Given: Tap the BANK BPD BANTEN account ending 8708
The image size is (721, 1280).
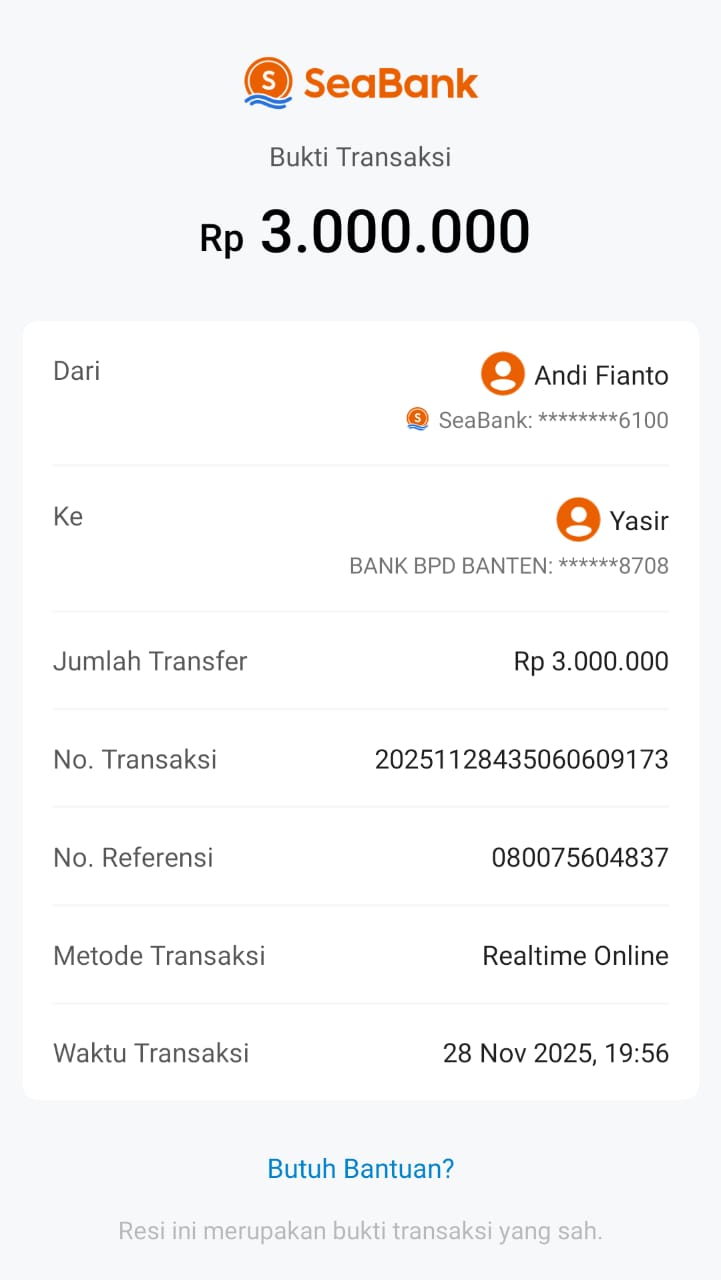Looking at the screenshot, I should click(x=508, y=566).
